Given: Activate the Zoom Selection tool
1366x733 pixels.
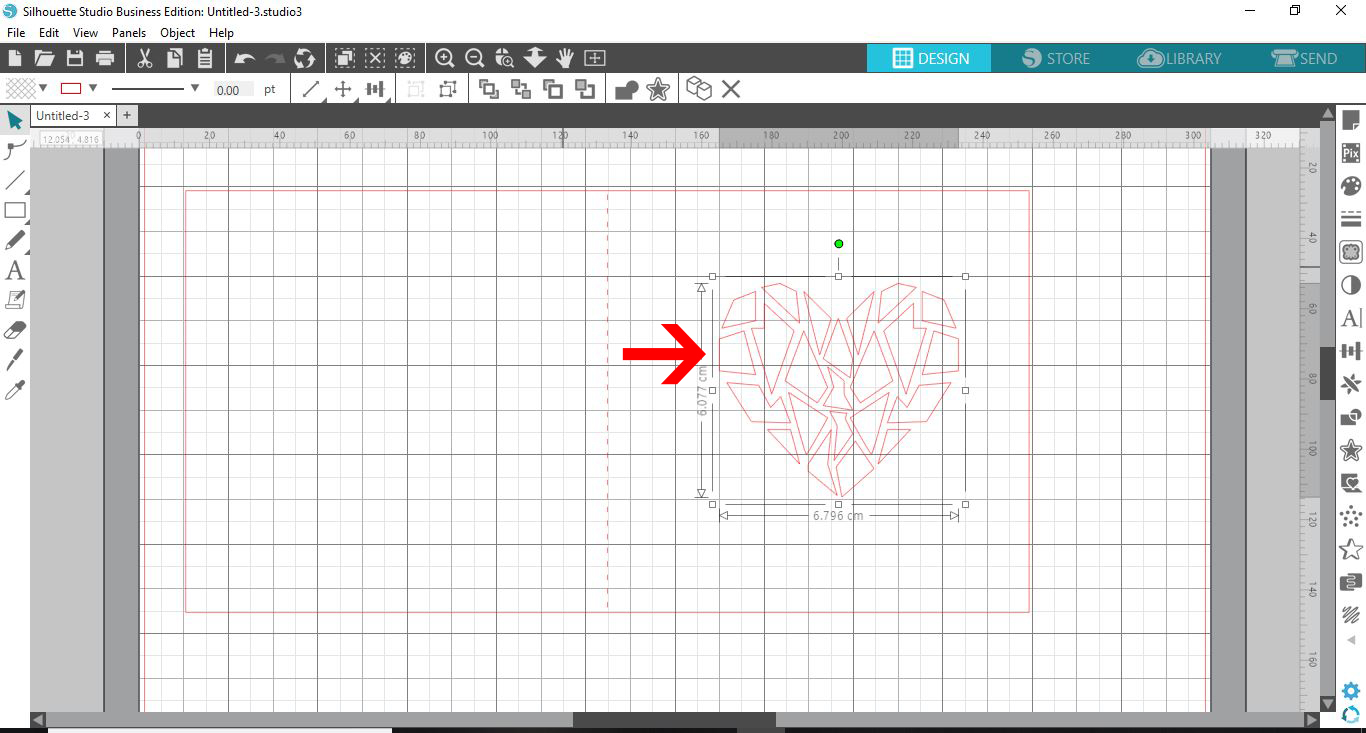Looking at the screenshot, I should coord(505,58).
